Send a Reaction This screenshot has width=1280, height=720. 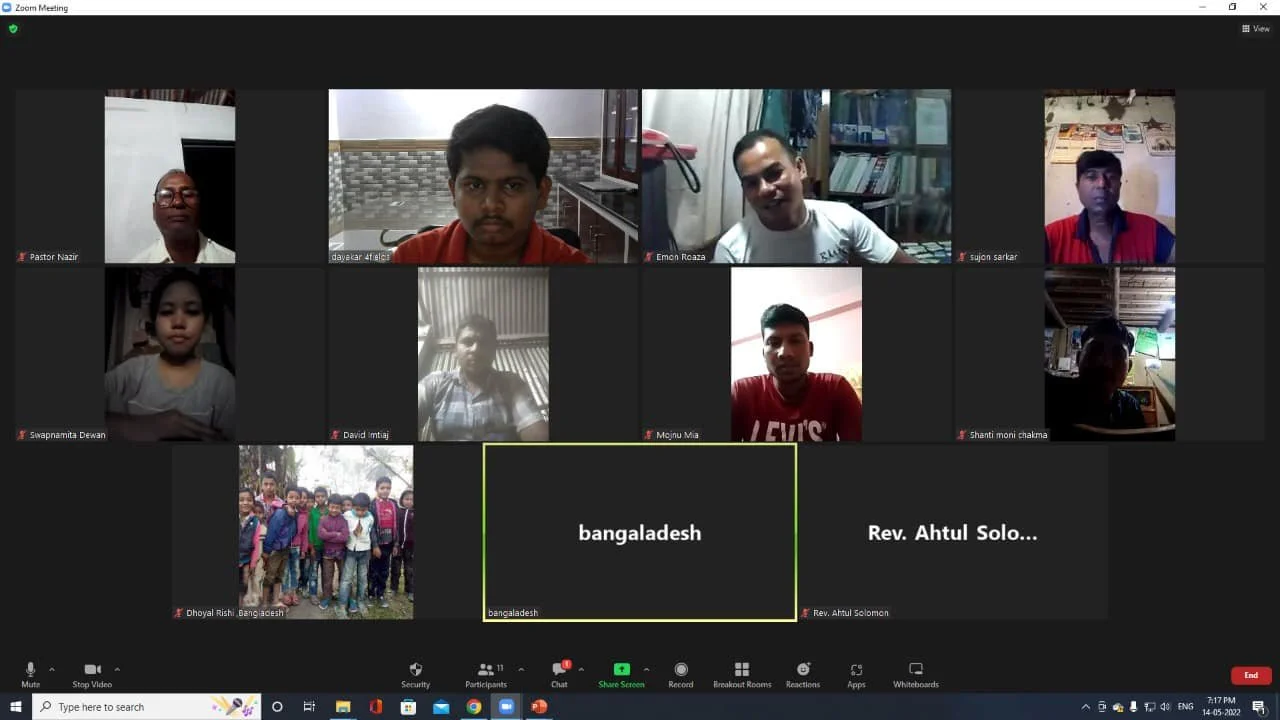[802, 670]
